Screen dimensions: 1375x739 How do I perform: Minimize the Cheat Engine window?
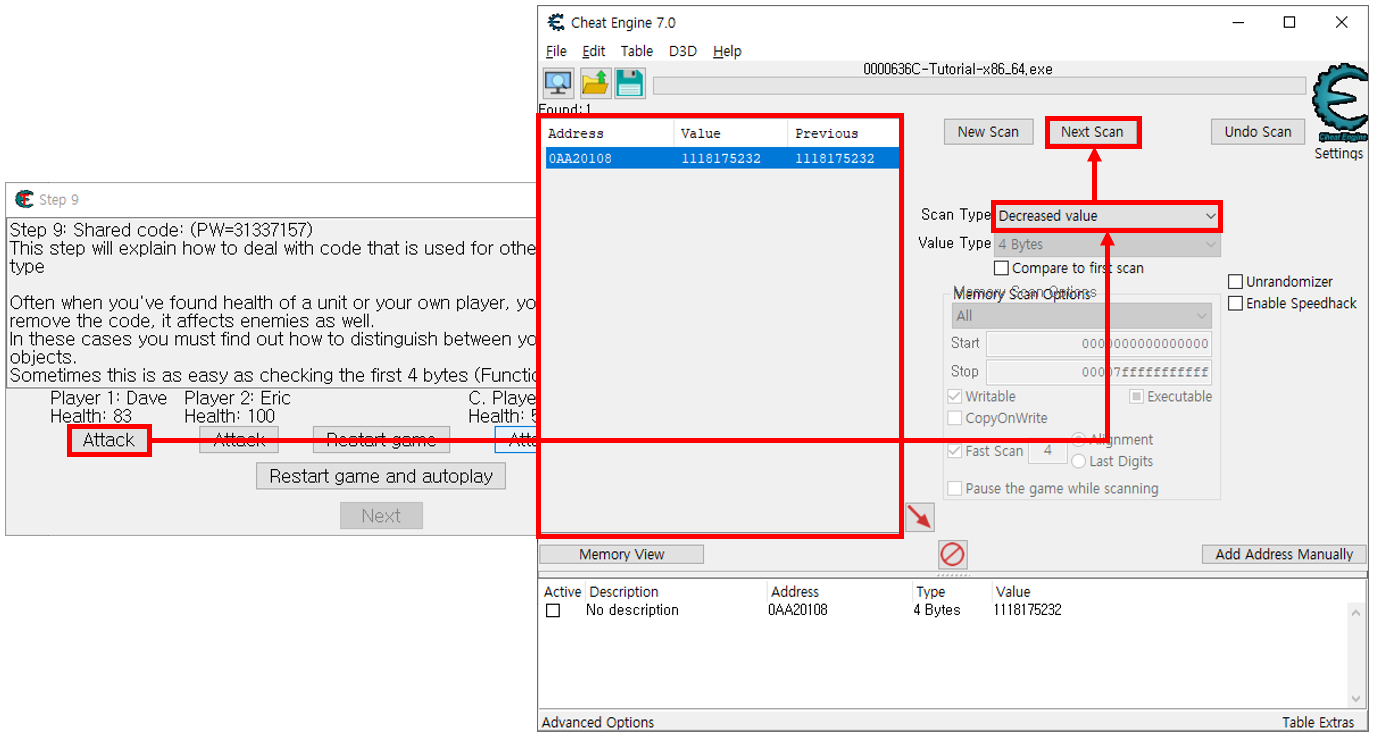(x=1239, y=22)
